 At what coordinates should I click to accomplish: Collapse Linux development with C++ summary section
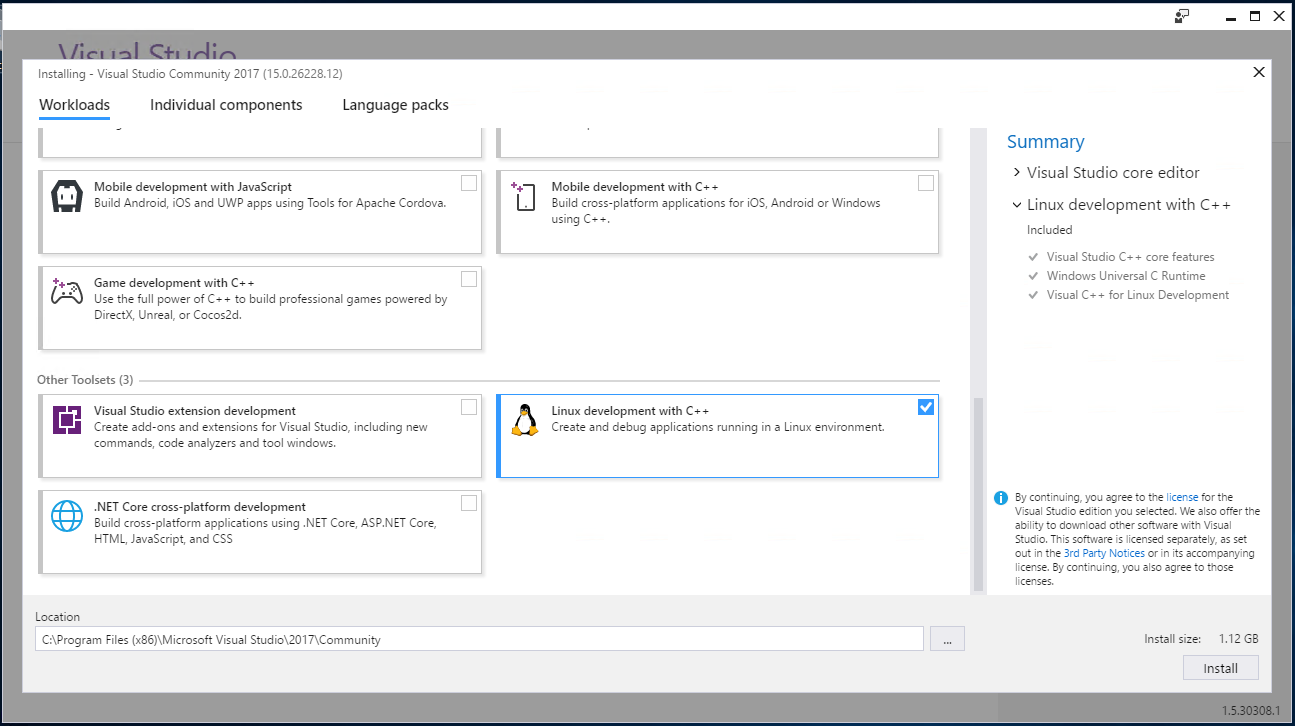point(1017,205)
